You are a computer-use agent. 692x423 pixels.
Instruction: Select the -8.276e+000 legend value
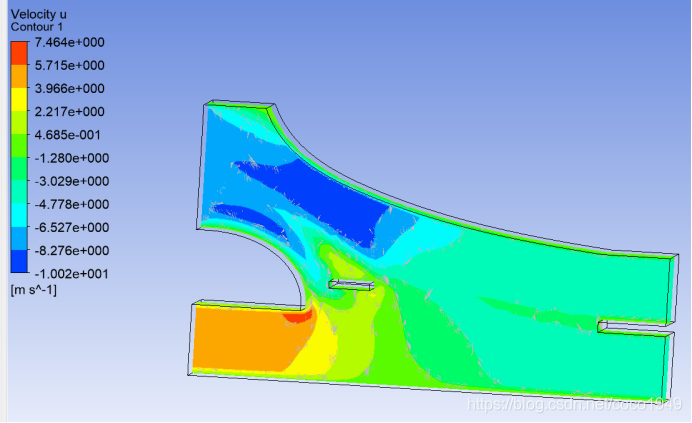click(71, 250)
